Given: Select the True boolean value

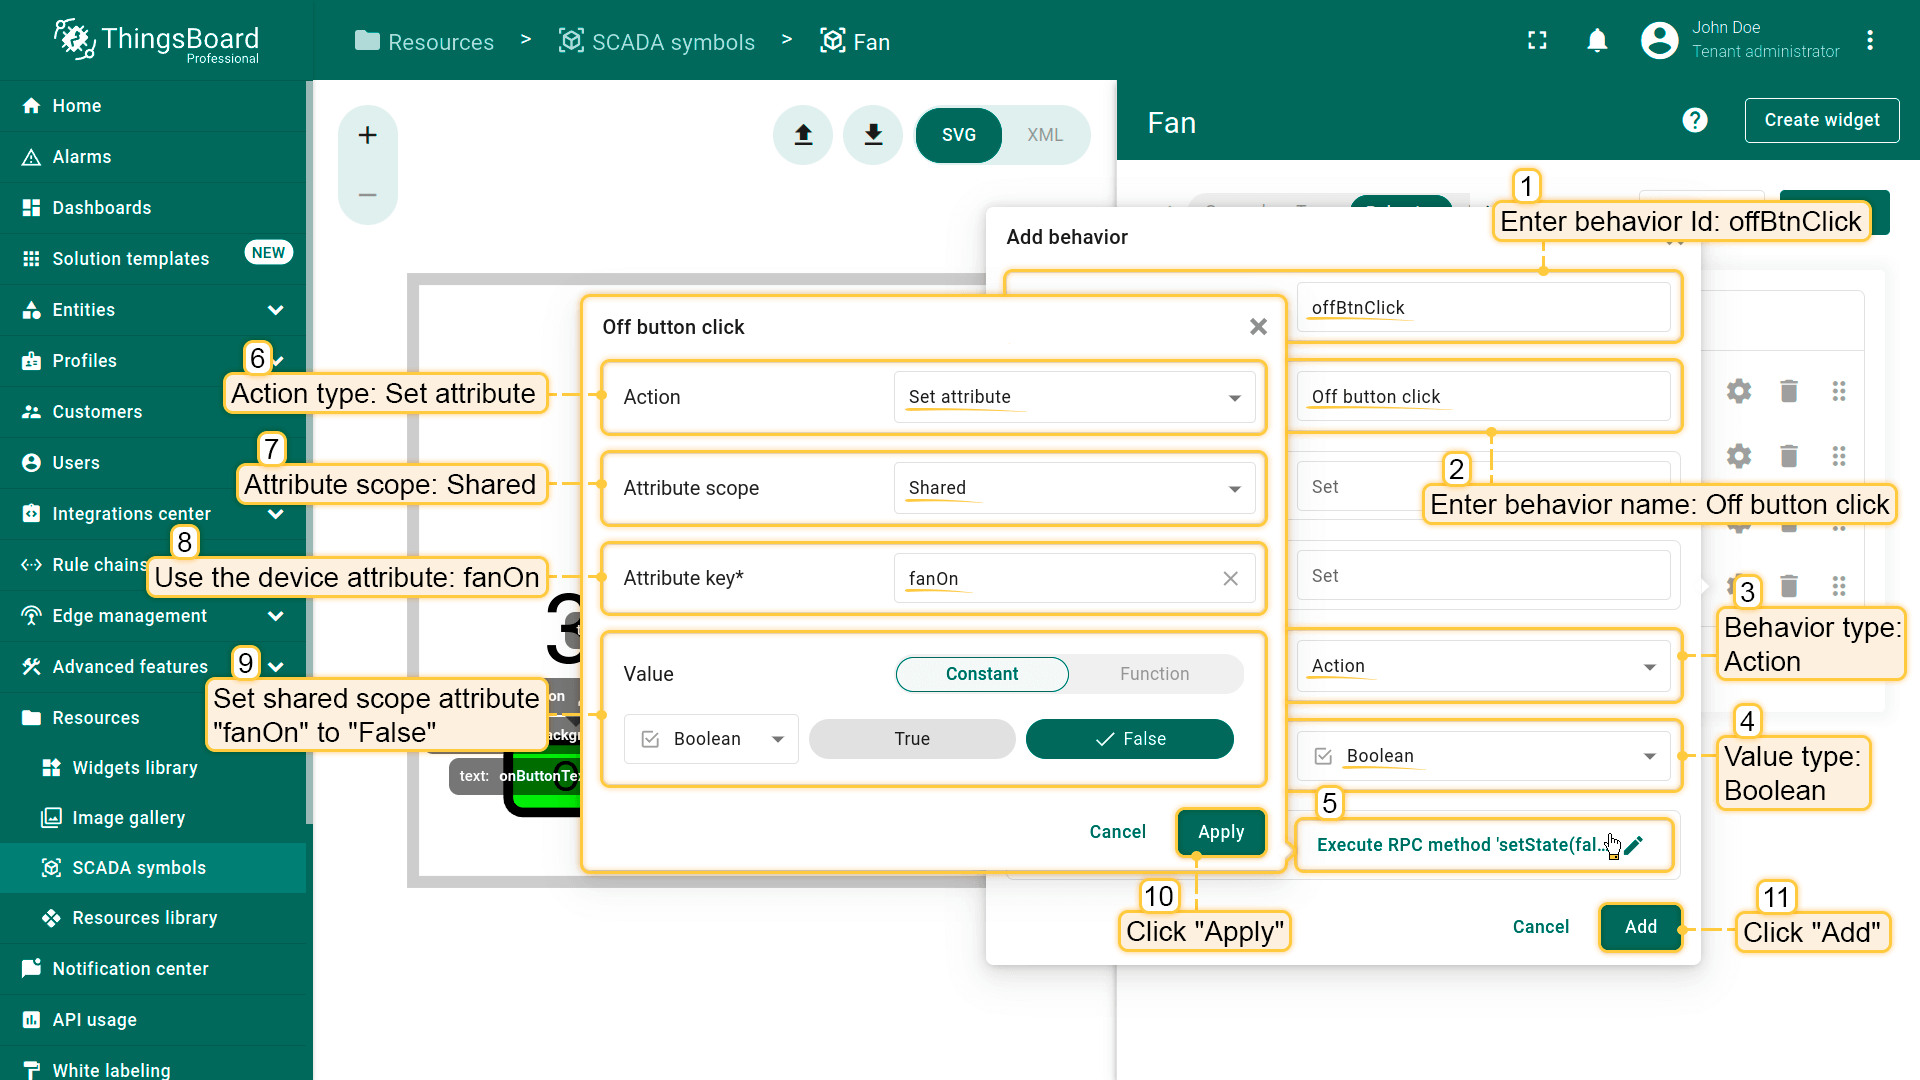Looking at the screenshot, I should point(911,739).
